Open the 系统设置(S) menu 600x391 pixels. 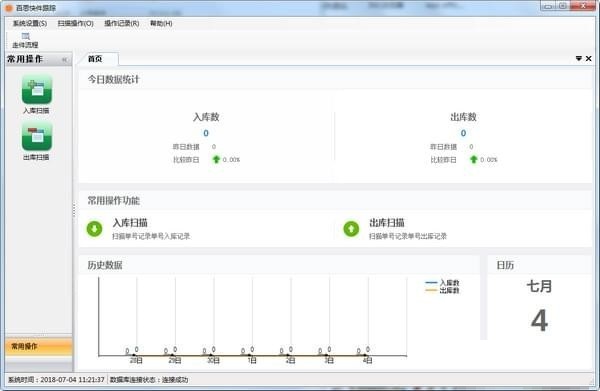[30, 23]
